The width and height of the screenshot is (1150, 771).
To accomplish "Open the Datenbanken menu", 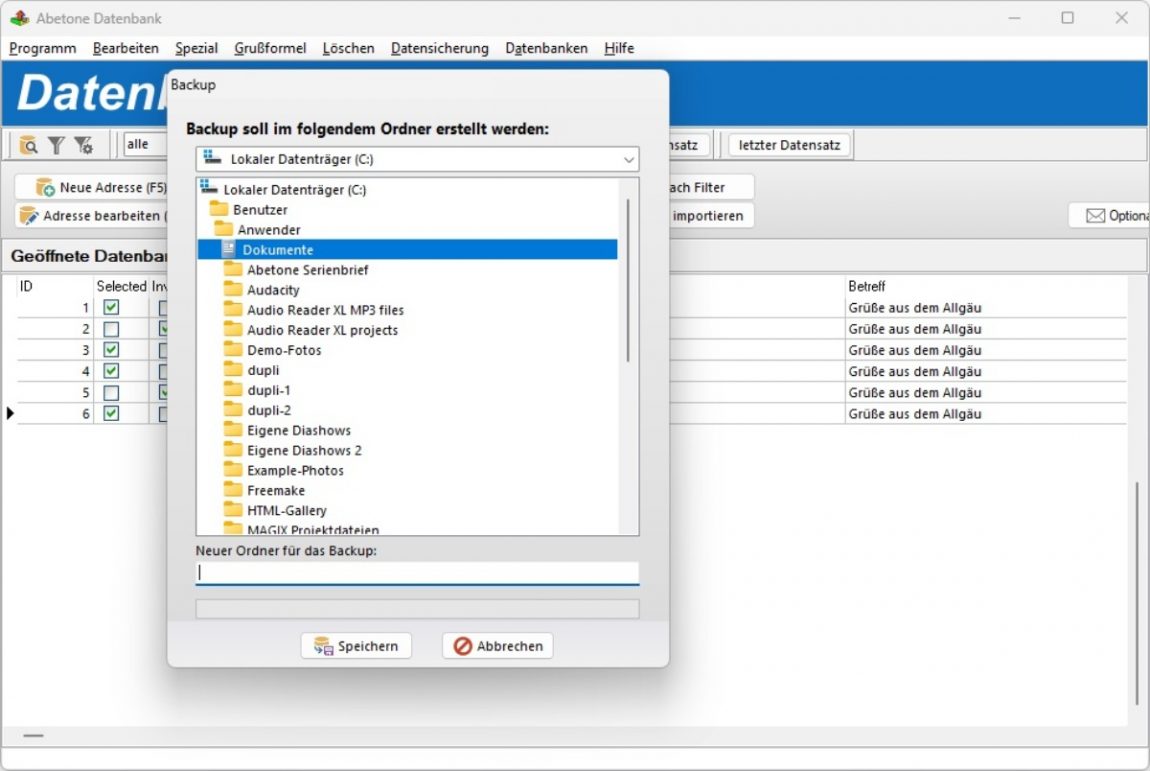I will click(x=546, y=48).
